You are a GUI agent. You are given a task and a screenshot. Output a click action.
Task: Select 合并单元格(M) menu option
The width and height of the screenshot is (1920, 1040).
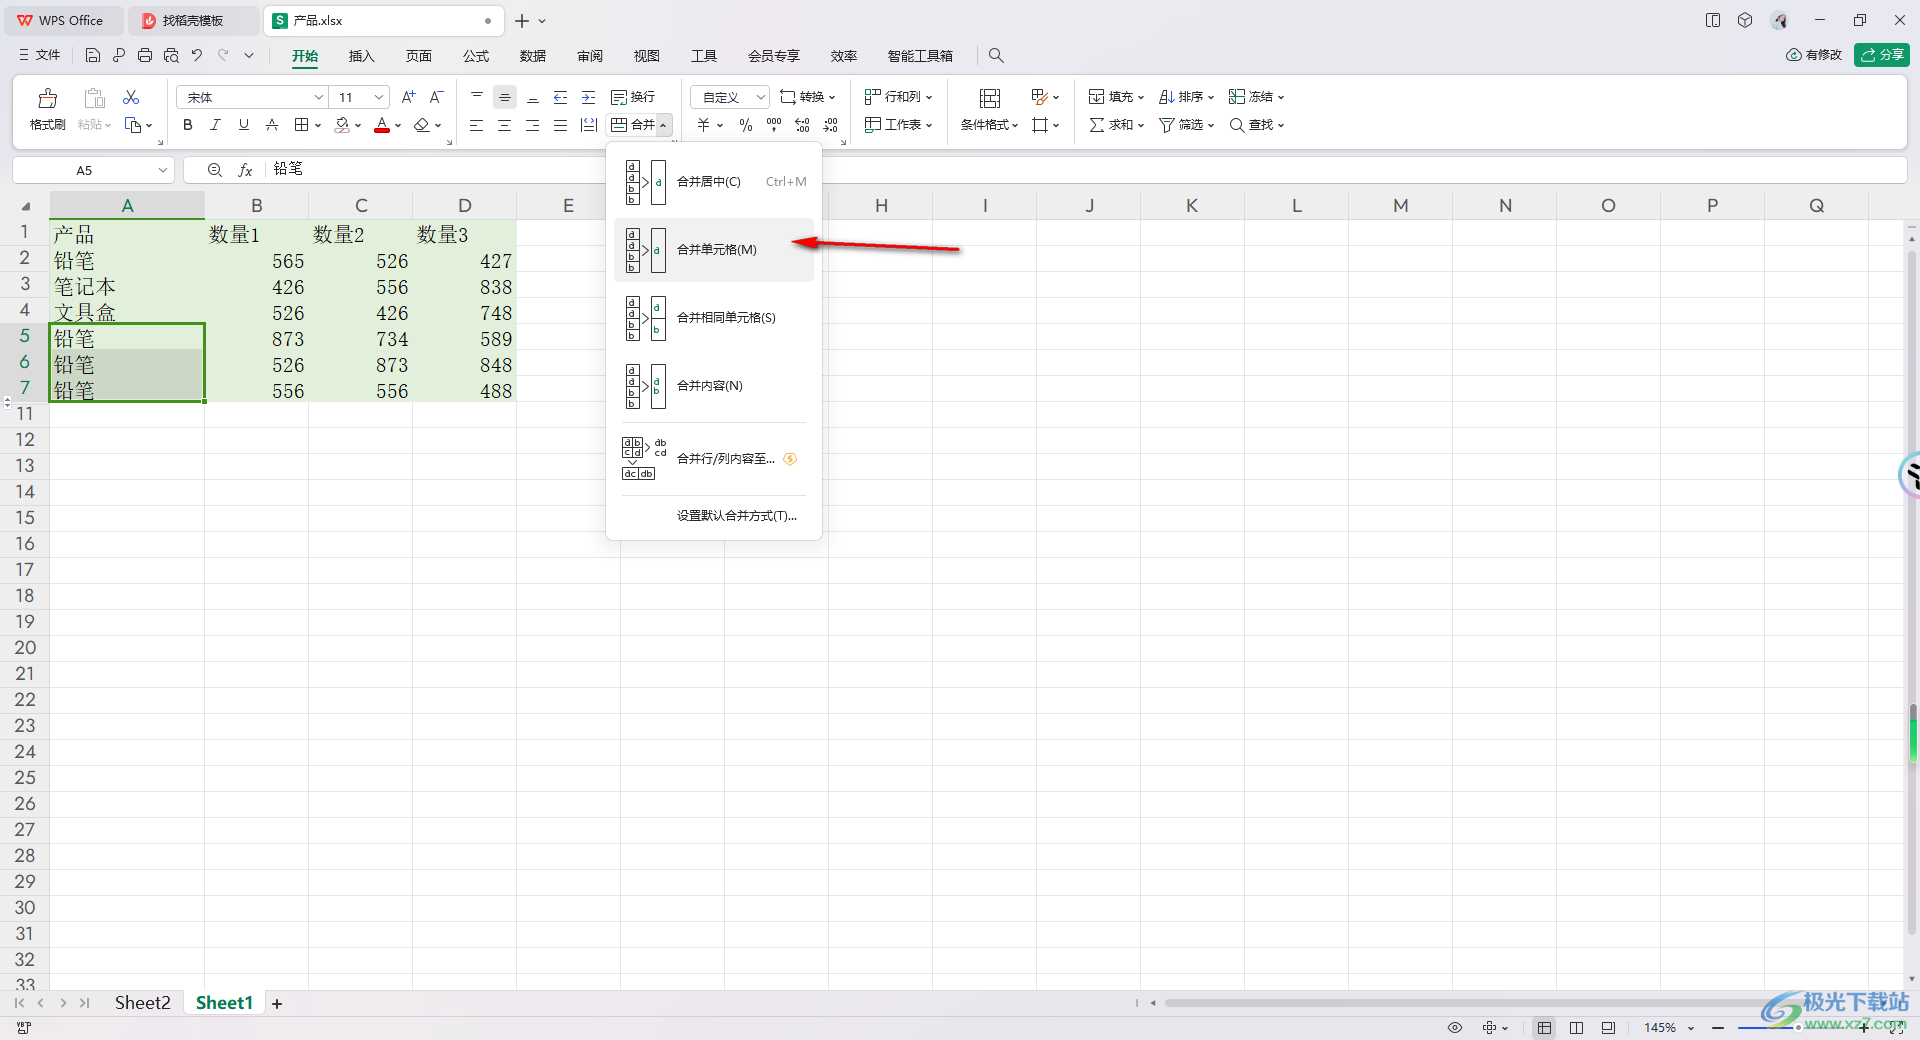point(714,250)
